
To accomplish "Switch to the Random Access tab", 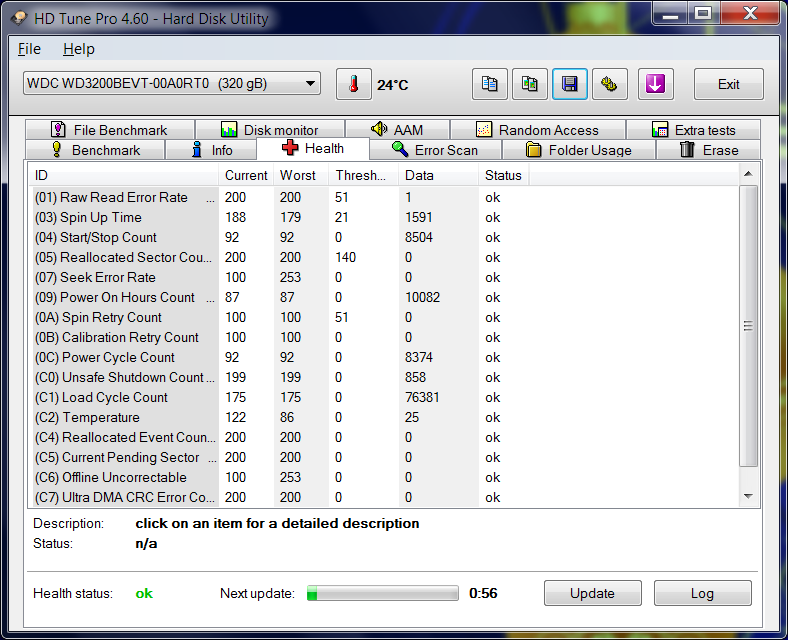I will coord(538,130).
